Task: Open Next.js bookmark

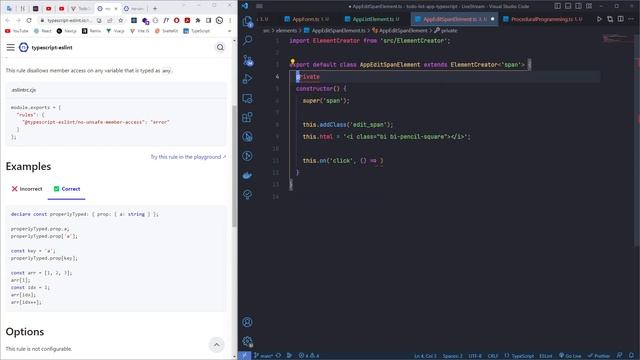Action: 67,31
